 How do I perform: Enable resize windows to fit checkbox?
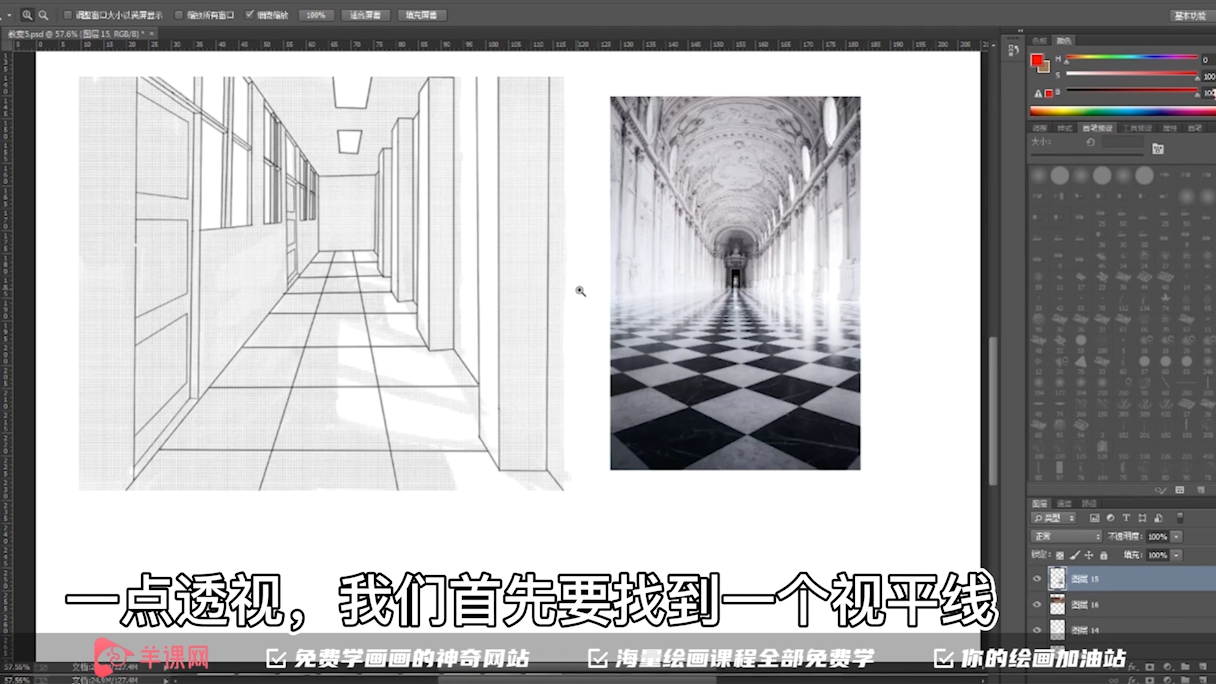pos(68,15)
